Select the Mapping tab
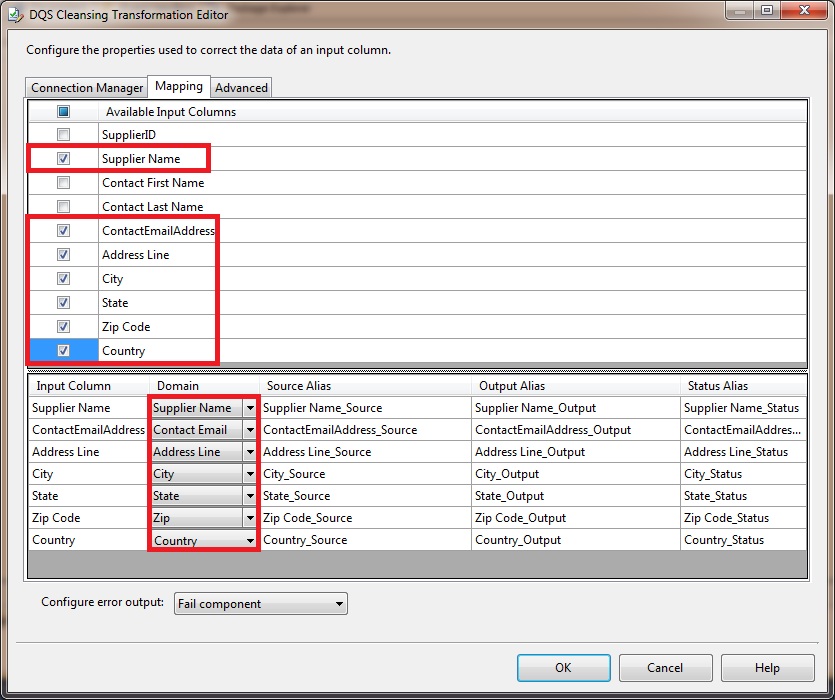The width and height of the screenshot is (835, 700). pyautogui.click(x=178, y=87)
